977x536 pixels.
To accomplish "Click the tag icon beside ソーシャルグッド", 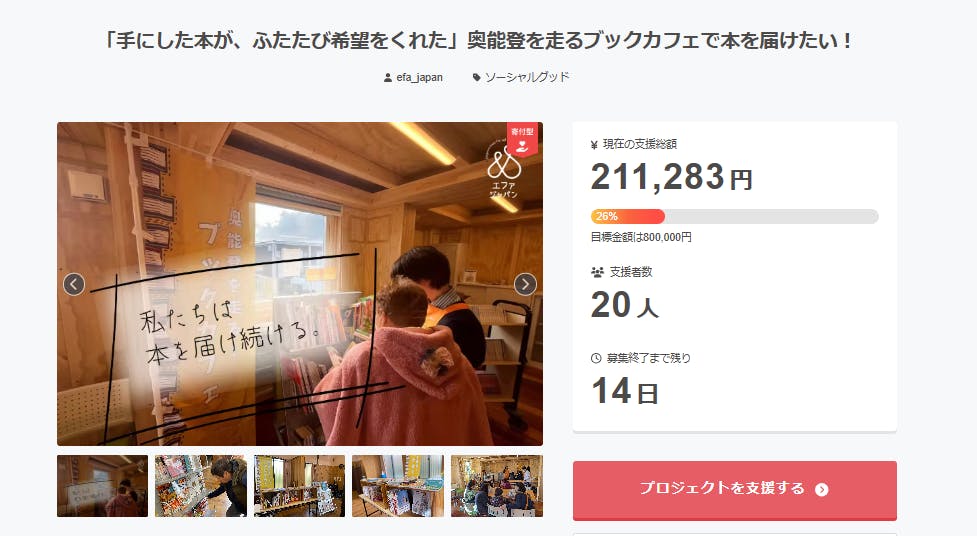I will coord(477,78).
